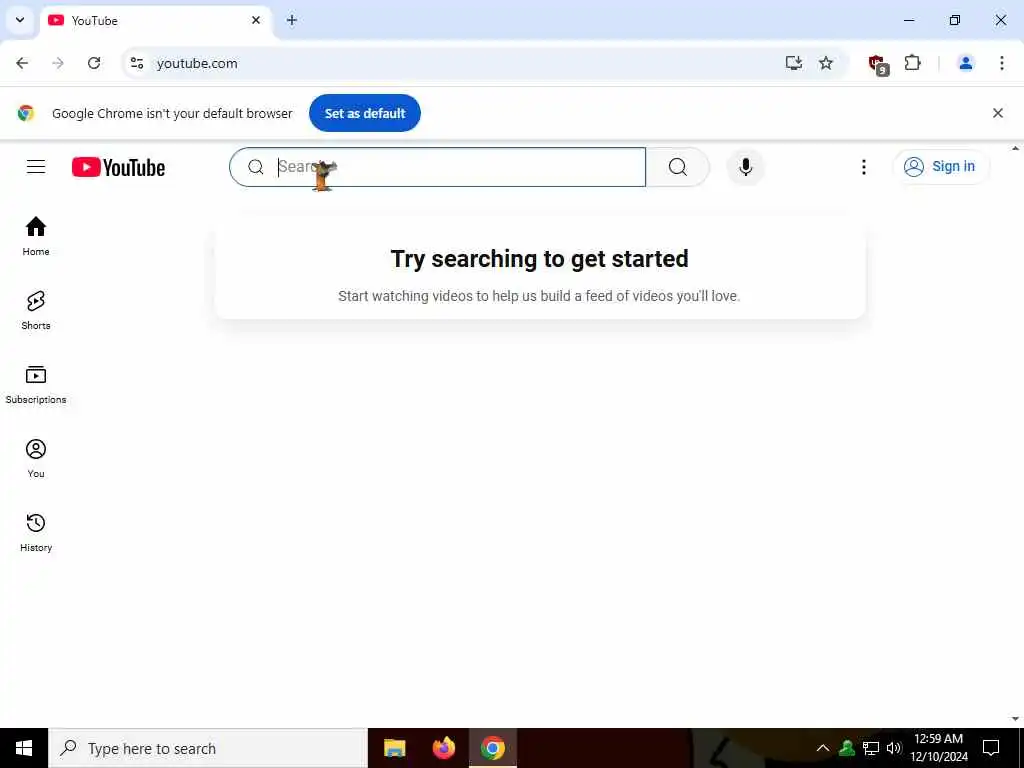Show hidden system tray icons
The height and width of the screenshot is (768, 1024).
[822, 748]
